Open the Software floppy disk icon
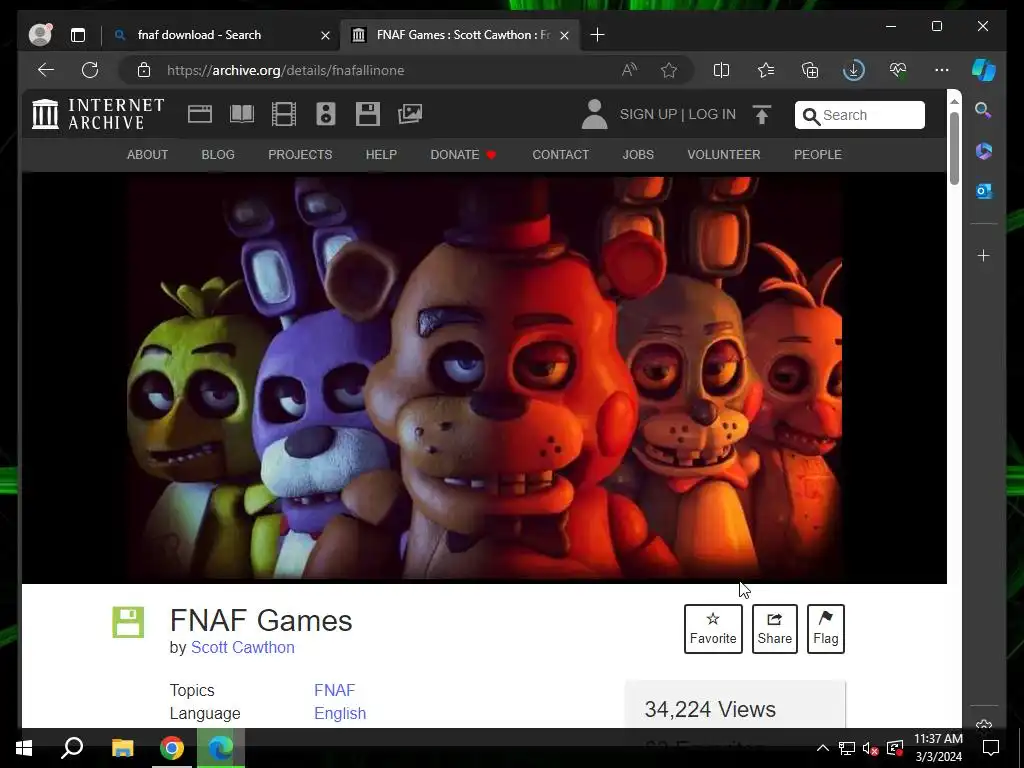This screenshot has height=768, width=1024. 368,114
